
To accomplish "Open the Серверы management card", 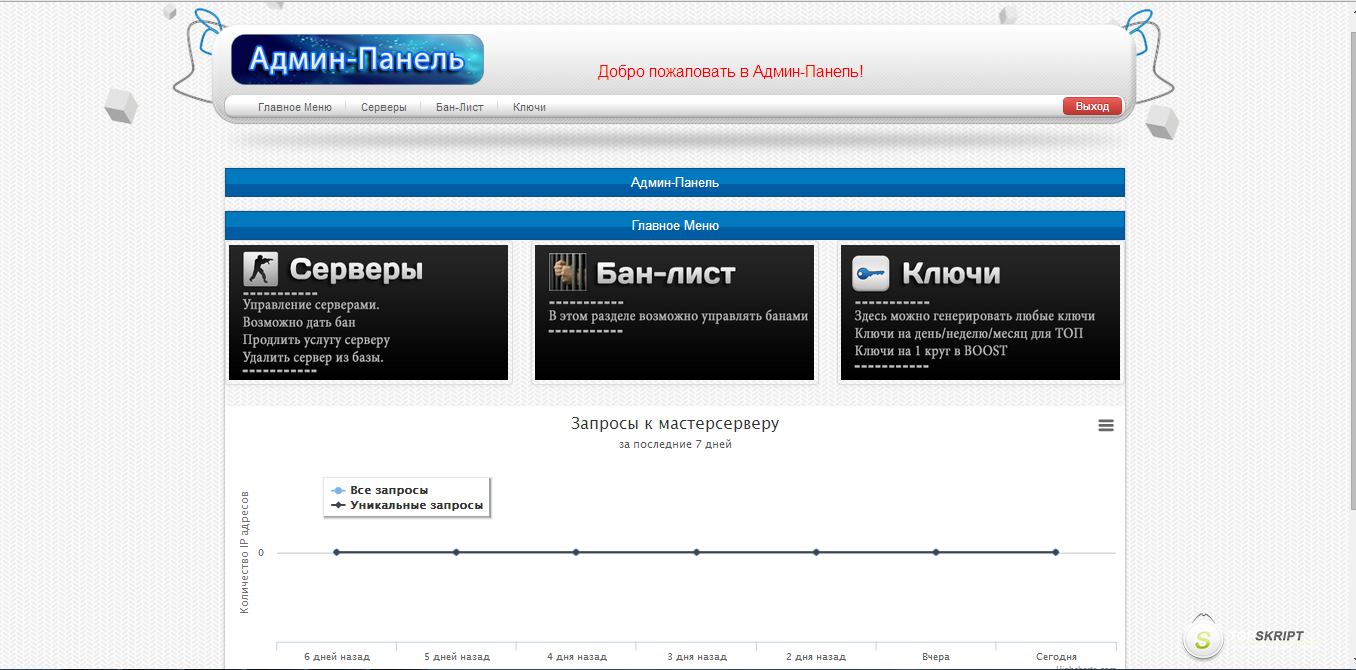I will (369, 312).
